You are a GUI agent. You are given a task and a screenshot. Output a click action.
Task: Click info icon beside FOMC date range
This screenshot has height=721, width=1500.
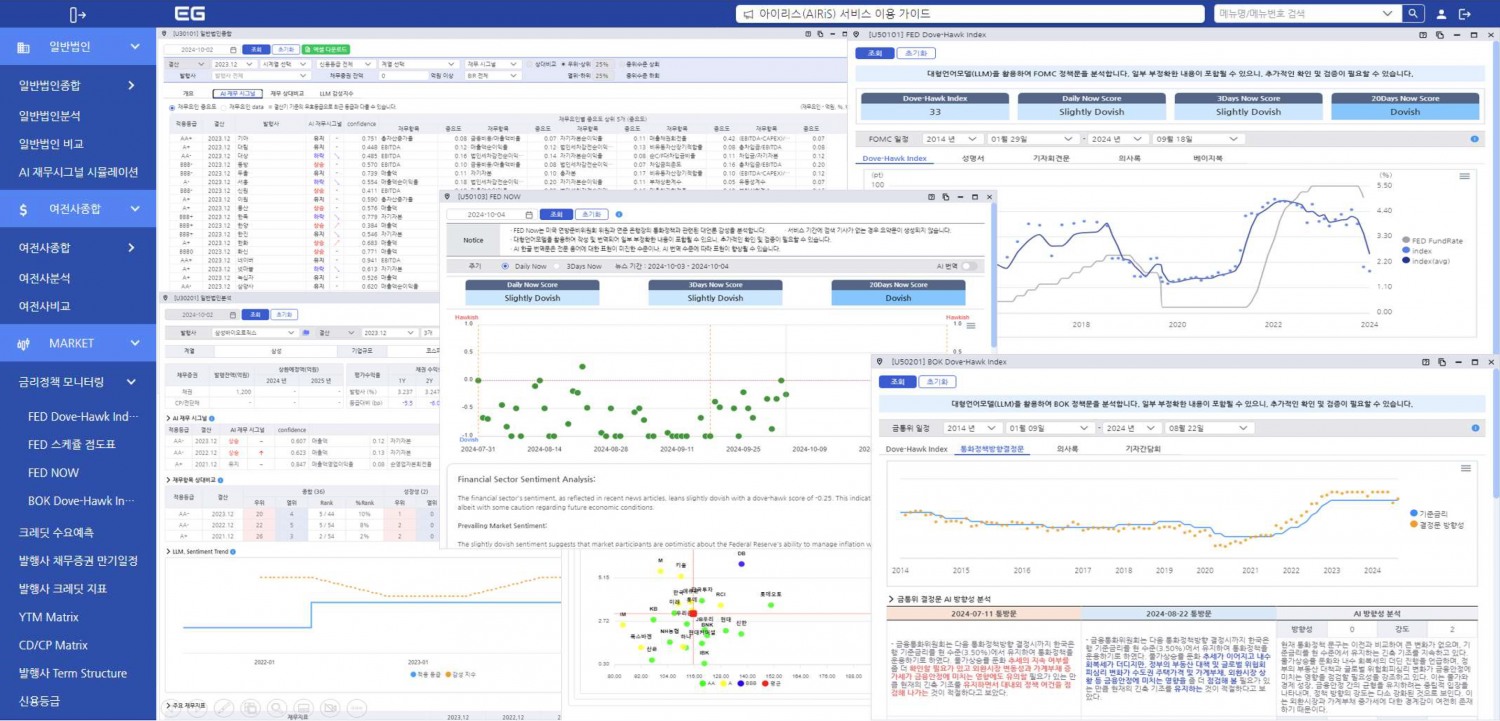1474,139
